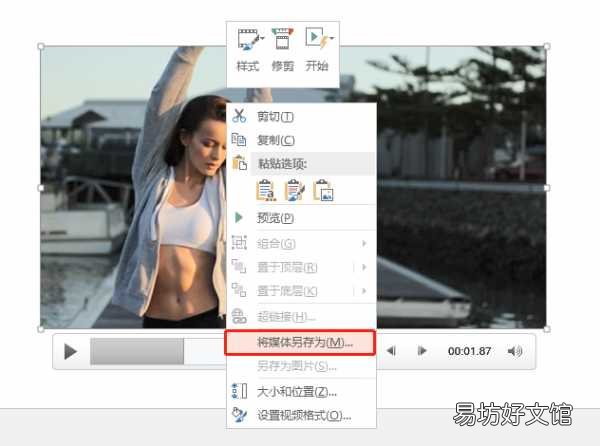
Task: Click the 修剪 trim video icon
Action: point(282,39)
